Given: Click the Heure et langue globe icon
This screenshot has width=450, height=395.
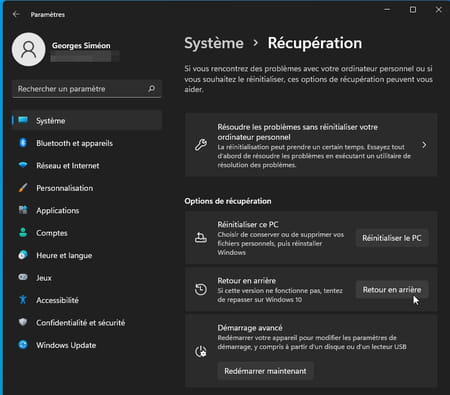Looking at the screenshot, I should click(23, 255).
